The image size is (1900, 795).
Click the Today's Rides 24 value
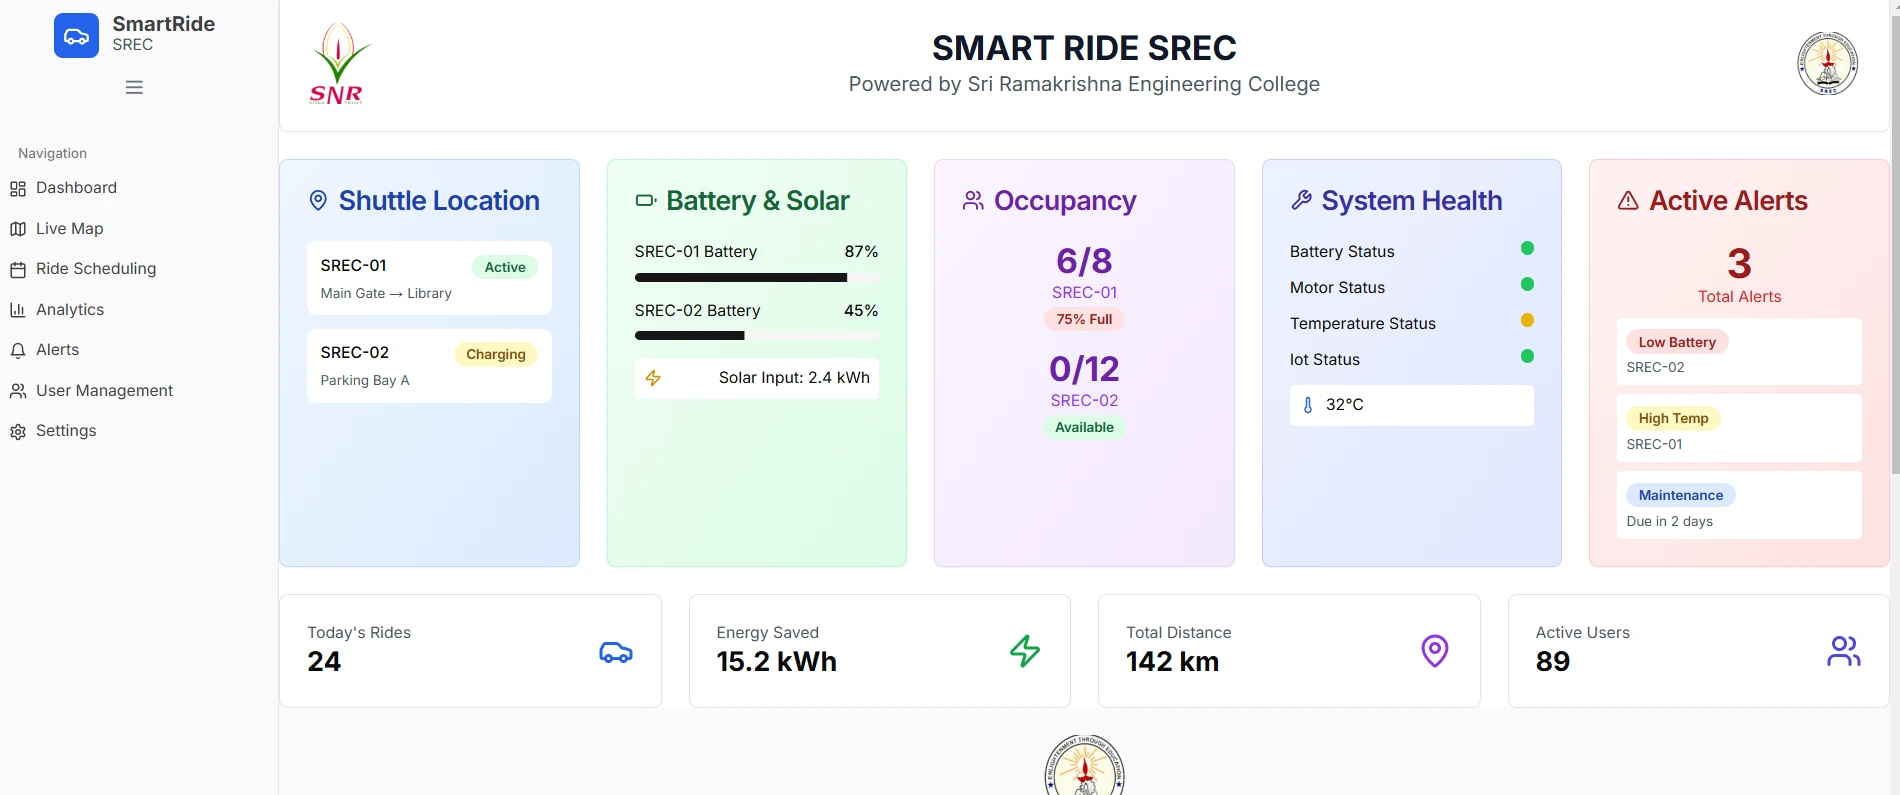point(324,662)
